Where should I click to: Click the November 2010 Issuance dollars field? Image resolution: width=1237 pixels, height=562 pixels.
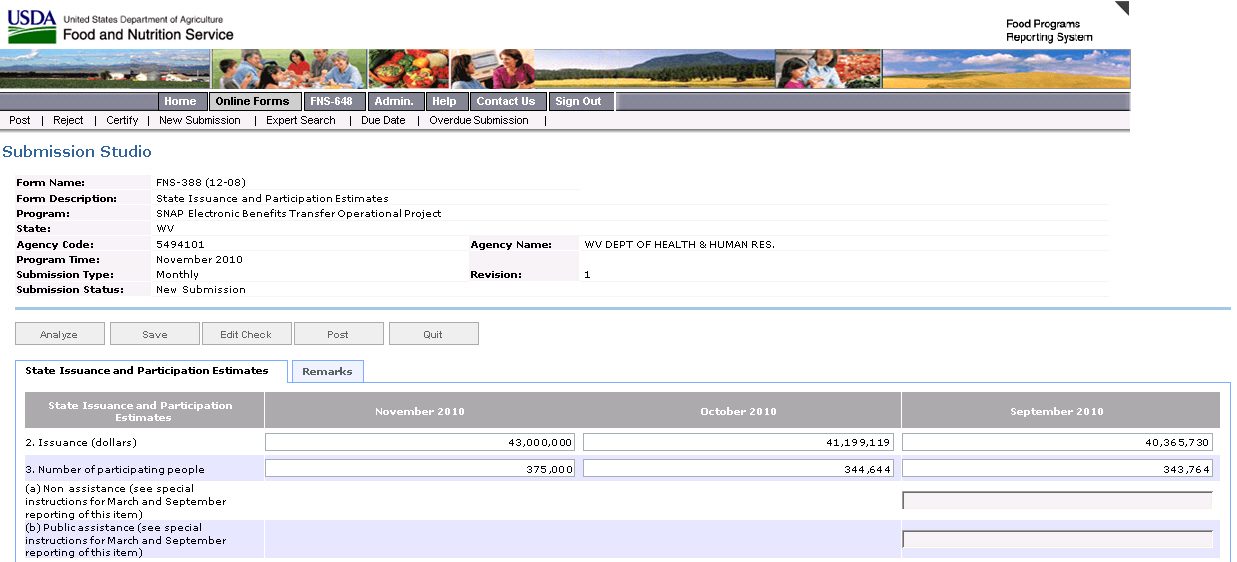pos(420,442)
